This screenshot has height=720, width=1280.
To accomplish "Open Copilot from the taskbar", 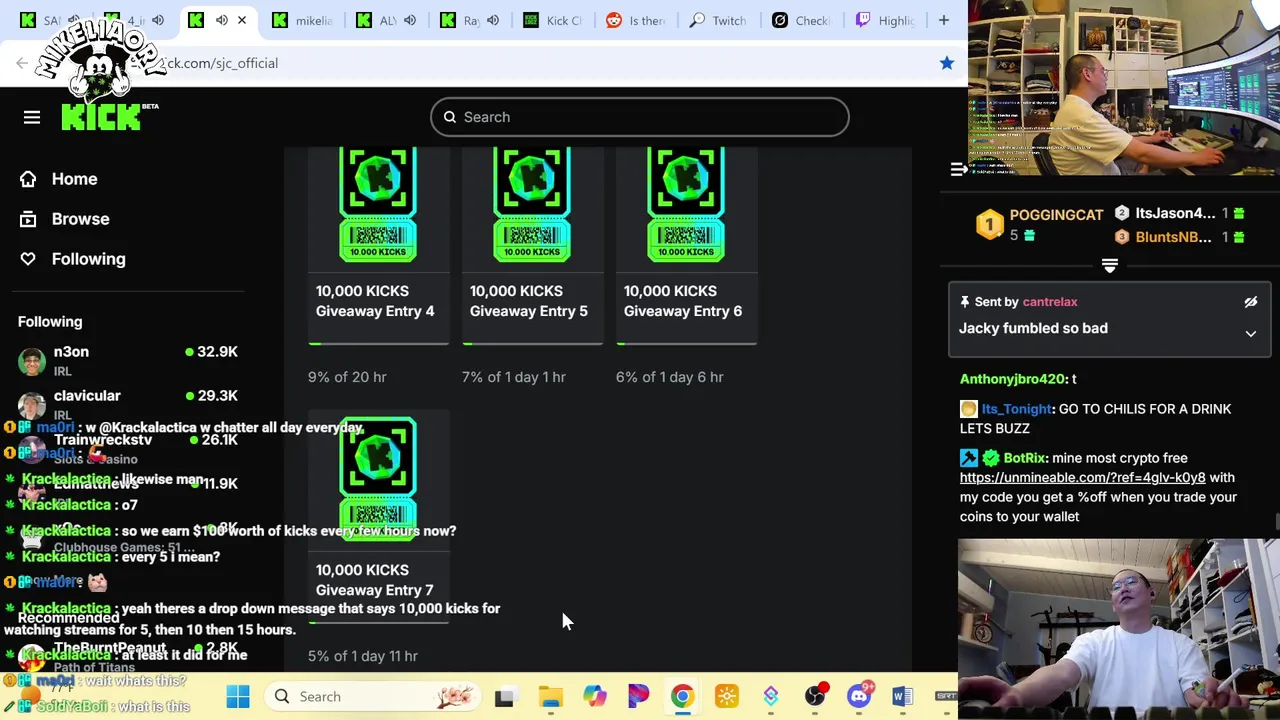I will click(595, 696).
